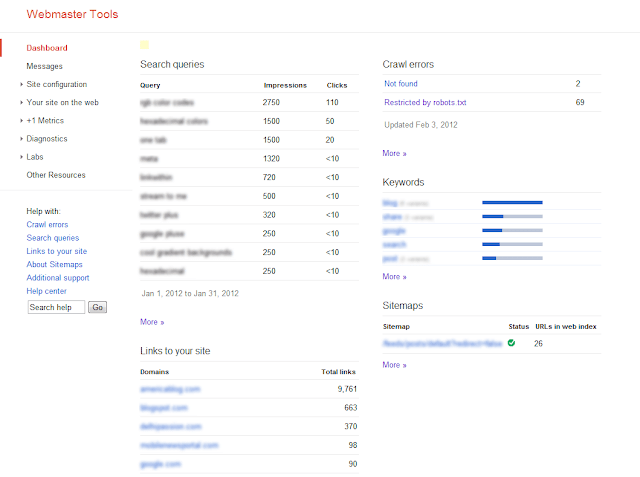Image resolution: width=640 pixels, height=477 pixels.
Task: Open Site configuration menu item
Action: [56, 84]
